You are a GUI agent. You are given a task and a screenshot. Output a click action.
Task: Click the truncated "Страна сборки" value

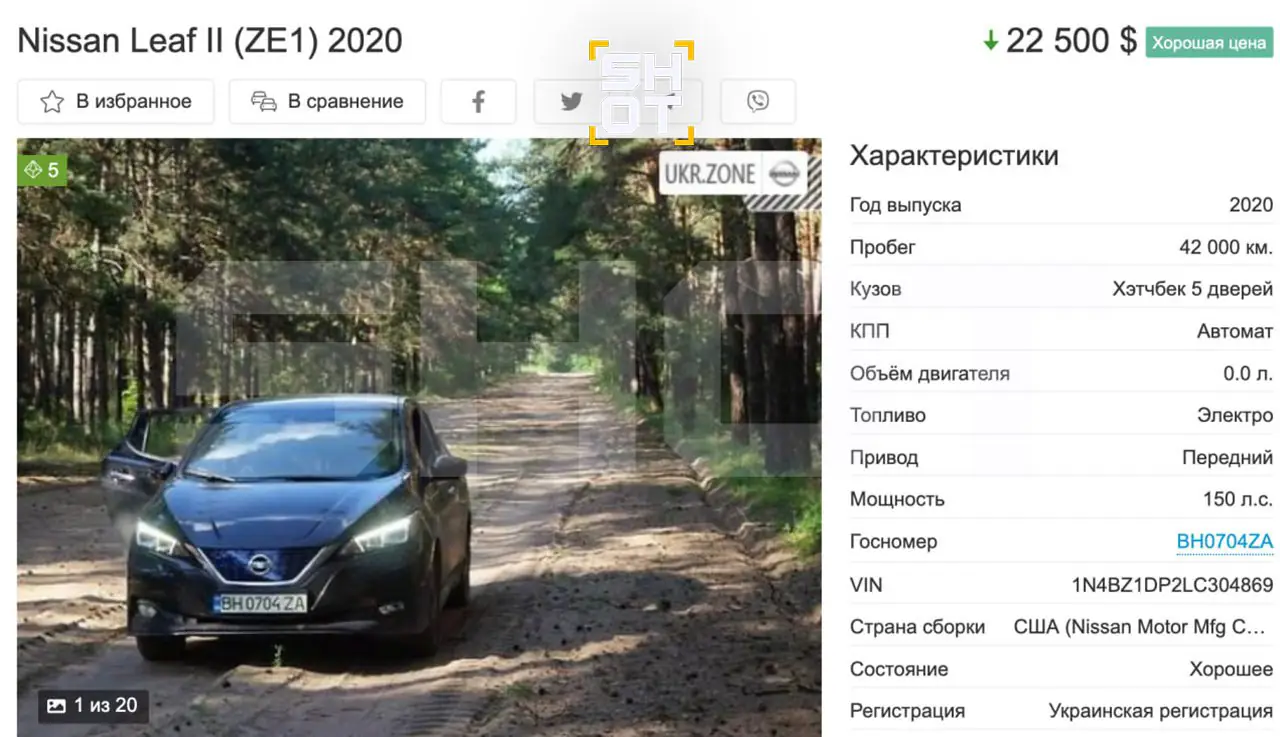pyautogui.click(x=1142, y=627)
